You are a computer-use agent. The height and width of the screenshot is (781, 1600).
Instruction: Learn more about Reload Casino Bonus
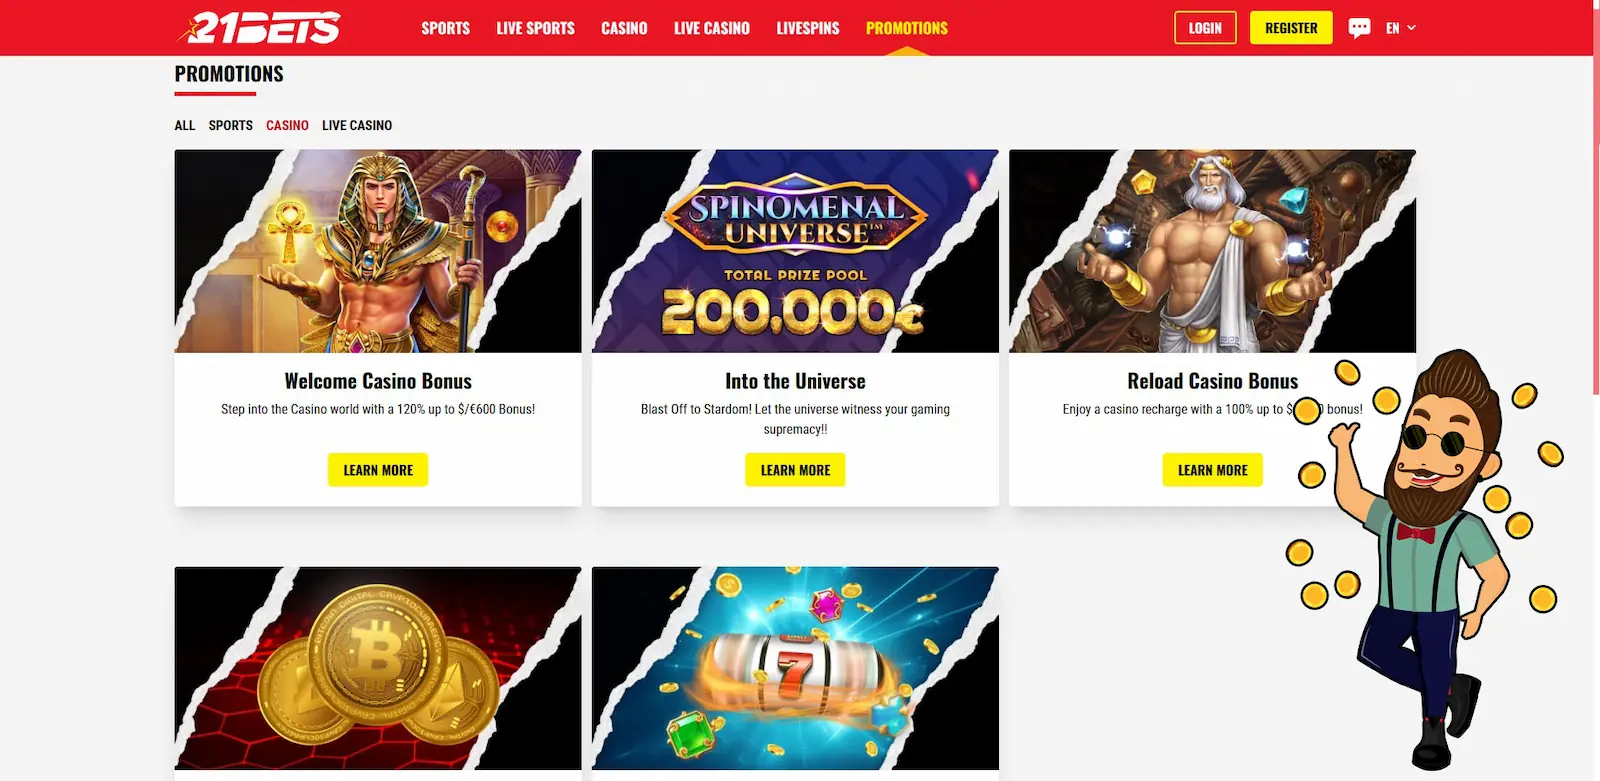click(1212, 470)
